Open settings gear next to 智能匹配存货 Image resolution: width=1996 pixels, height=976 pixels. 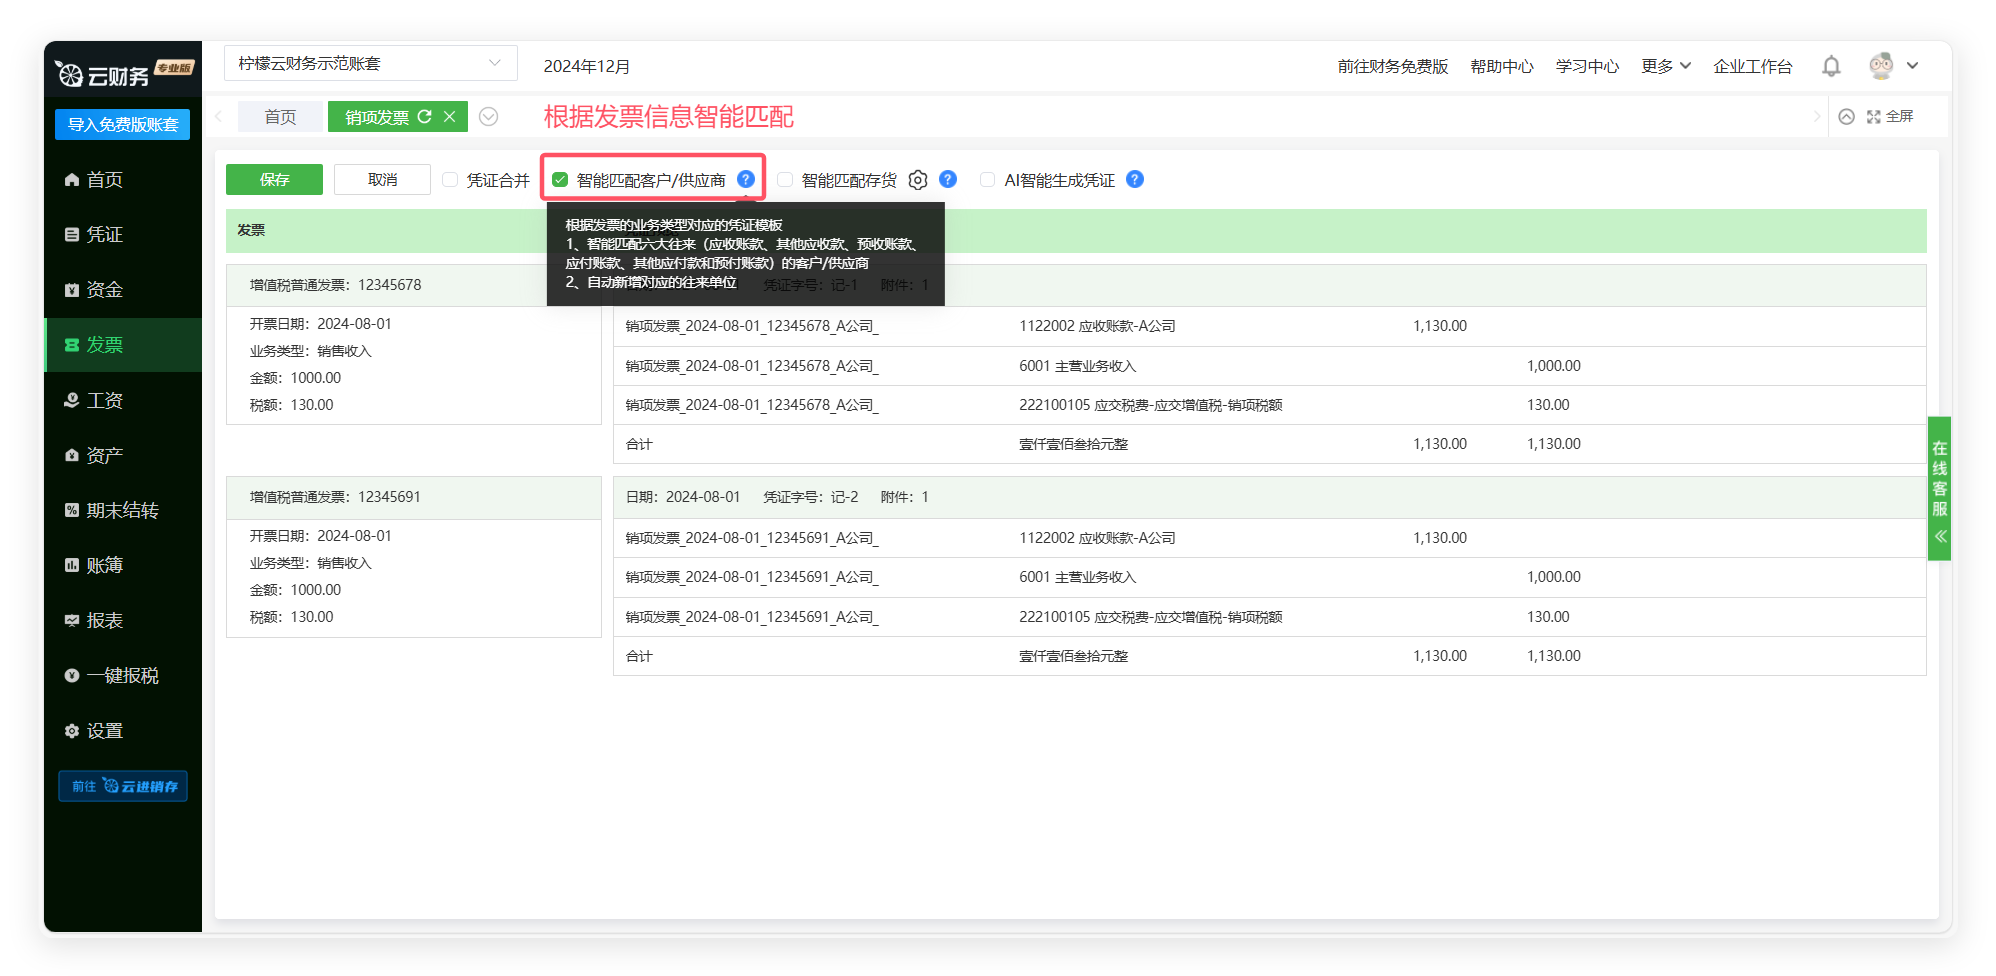point(918,180)
